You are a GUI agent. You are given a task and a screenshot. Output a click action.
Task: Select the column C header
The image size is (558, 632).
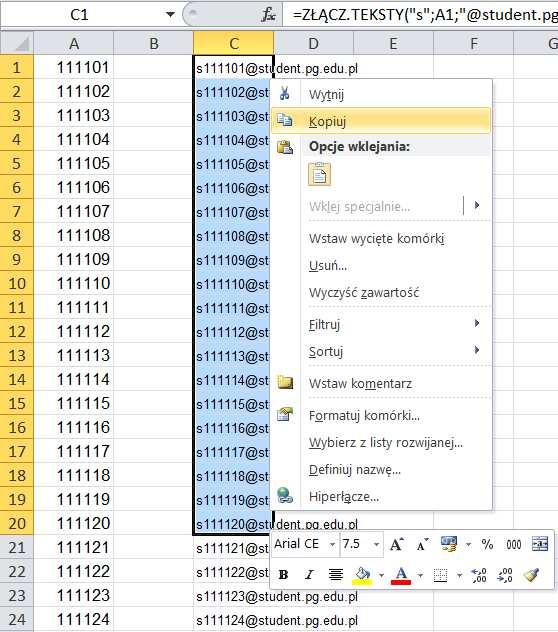tap(233, 43)
